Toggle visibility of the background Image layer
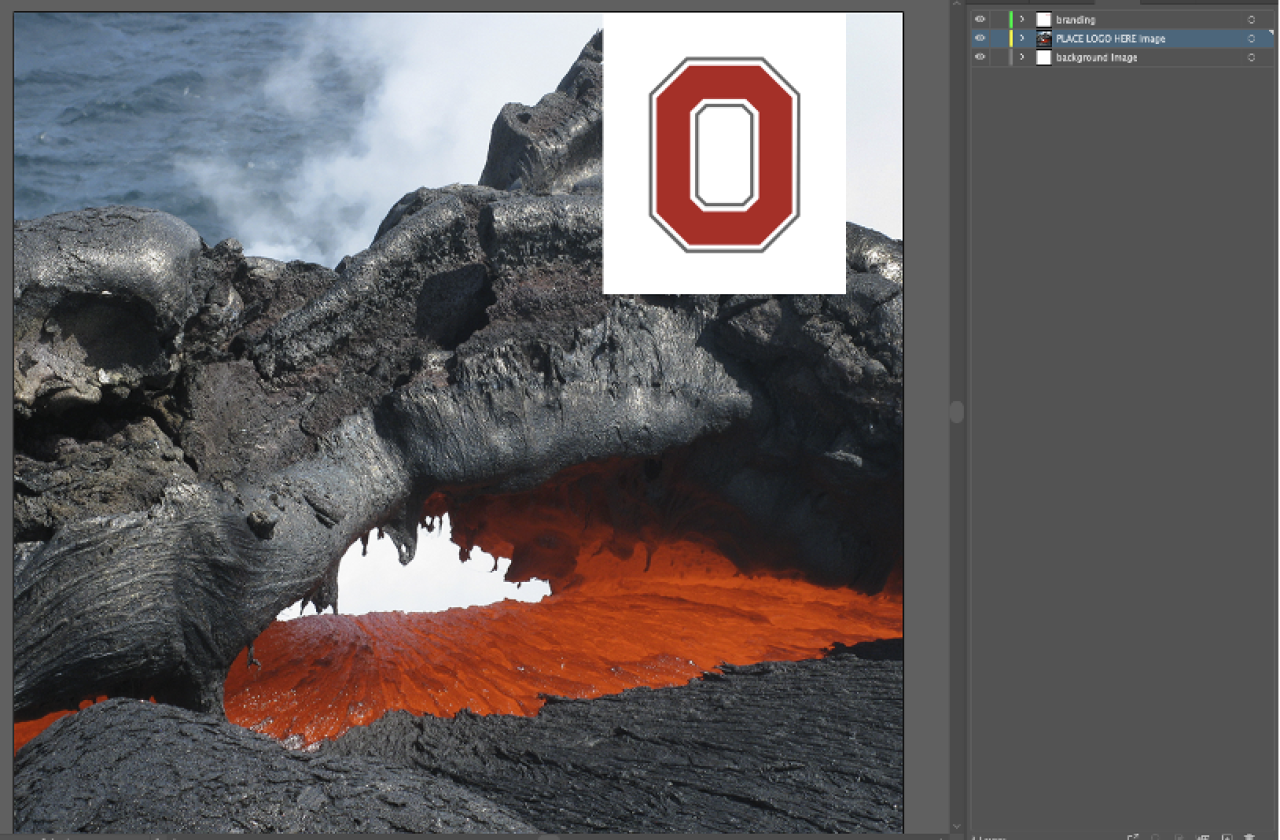 [x=980, y=57]
